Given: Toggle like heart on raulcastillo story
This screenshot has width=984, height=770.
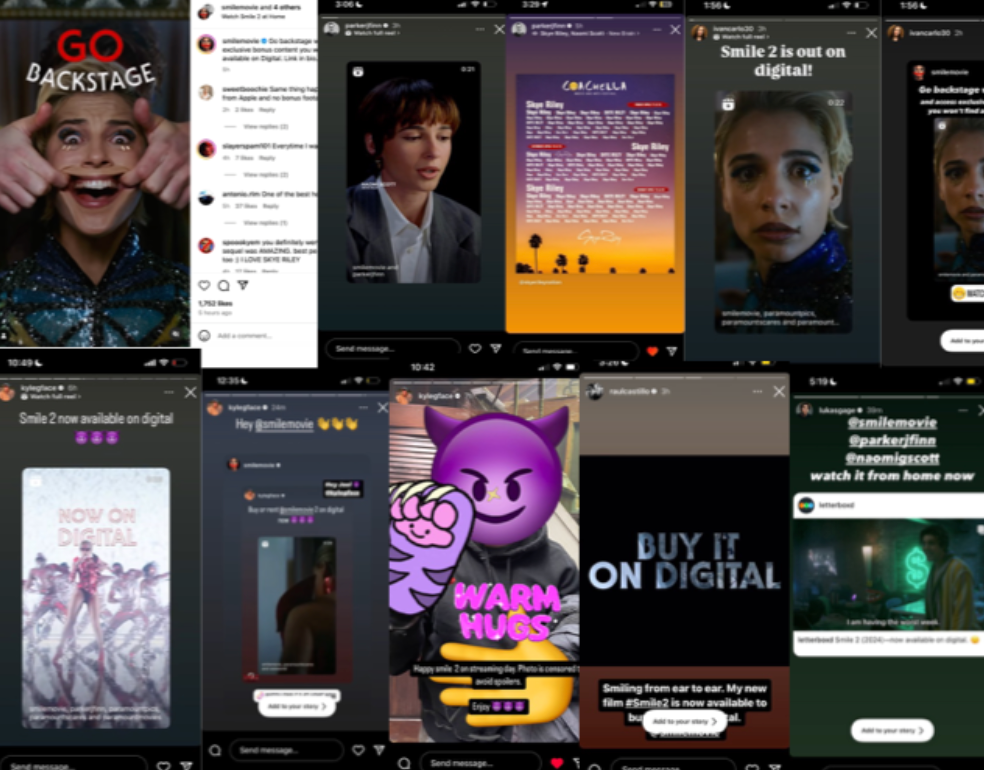Looking at the screenshot, I should pos(753,767).
